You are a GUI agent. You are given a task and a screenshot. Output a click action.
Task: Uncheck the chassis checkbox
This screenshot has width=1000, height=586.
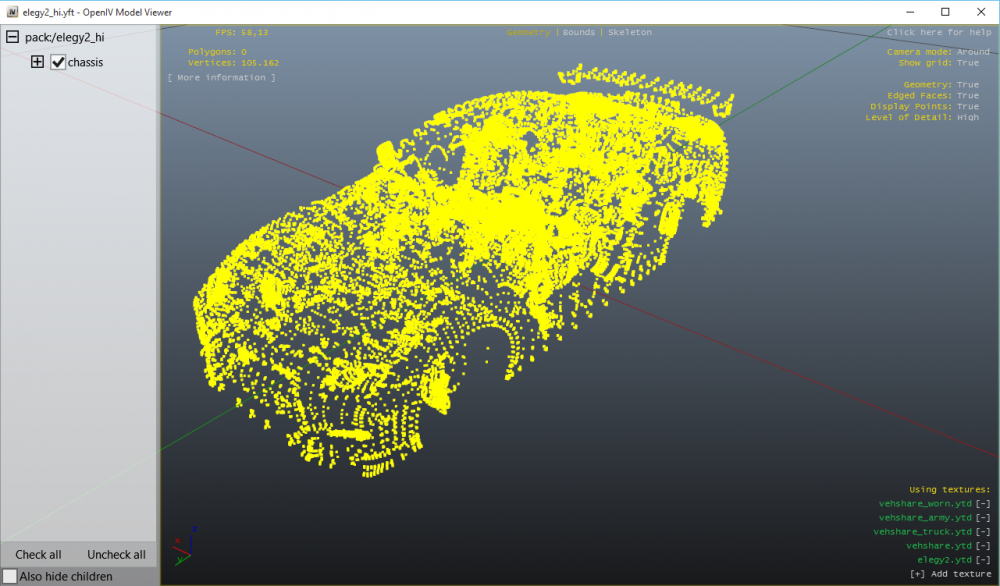pos(58,62)
